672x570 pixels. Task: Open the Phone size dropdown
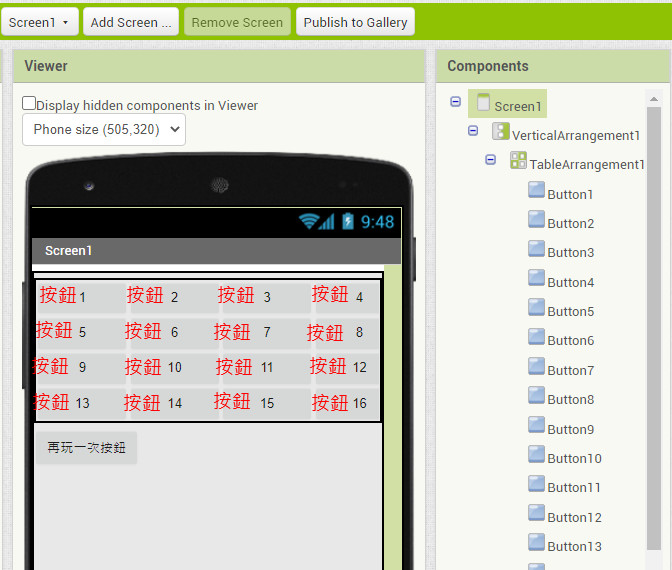pos(104,129)
